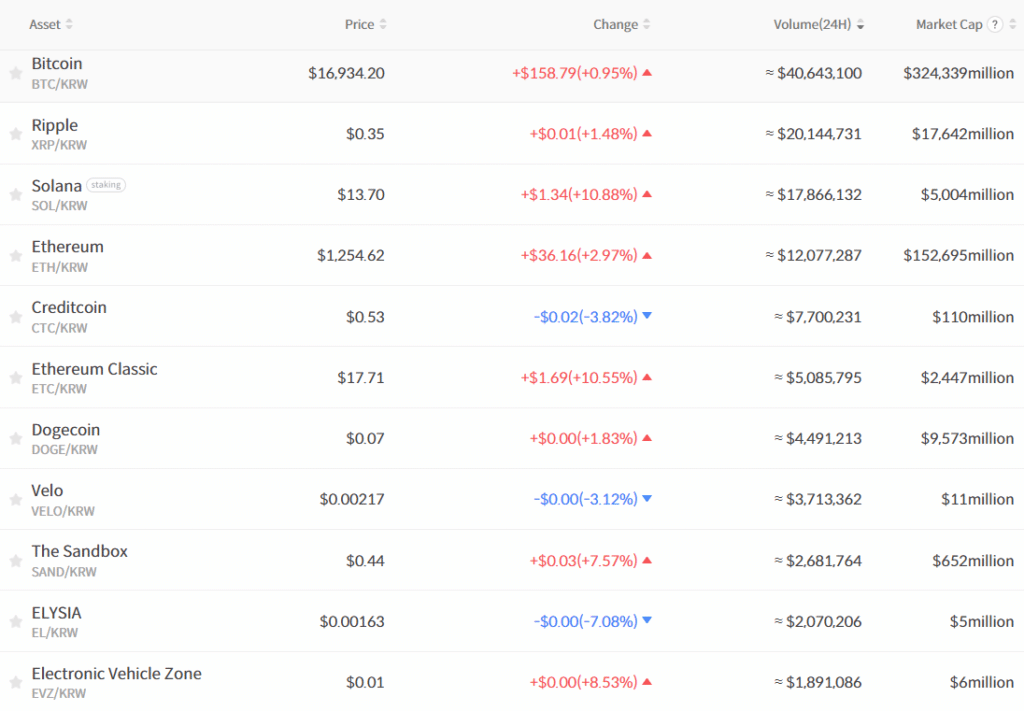The width and height of the screenshot is (1024, 711).
Task: Favorite Bitcoin with its star icon
Action: tap(16, 73)
